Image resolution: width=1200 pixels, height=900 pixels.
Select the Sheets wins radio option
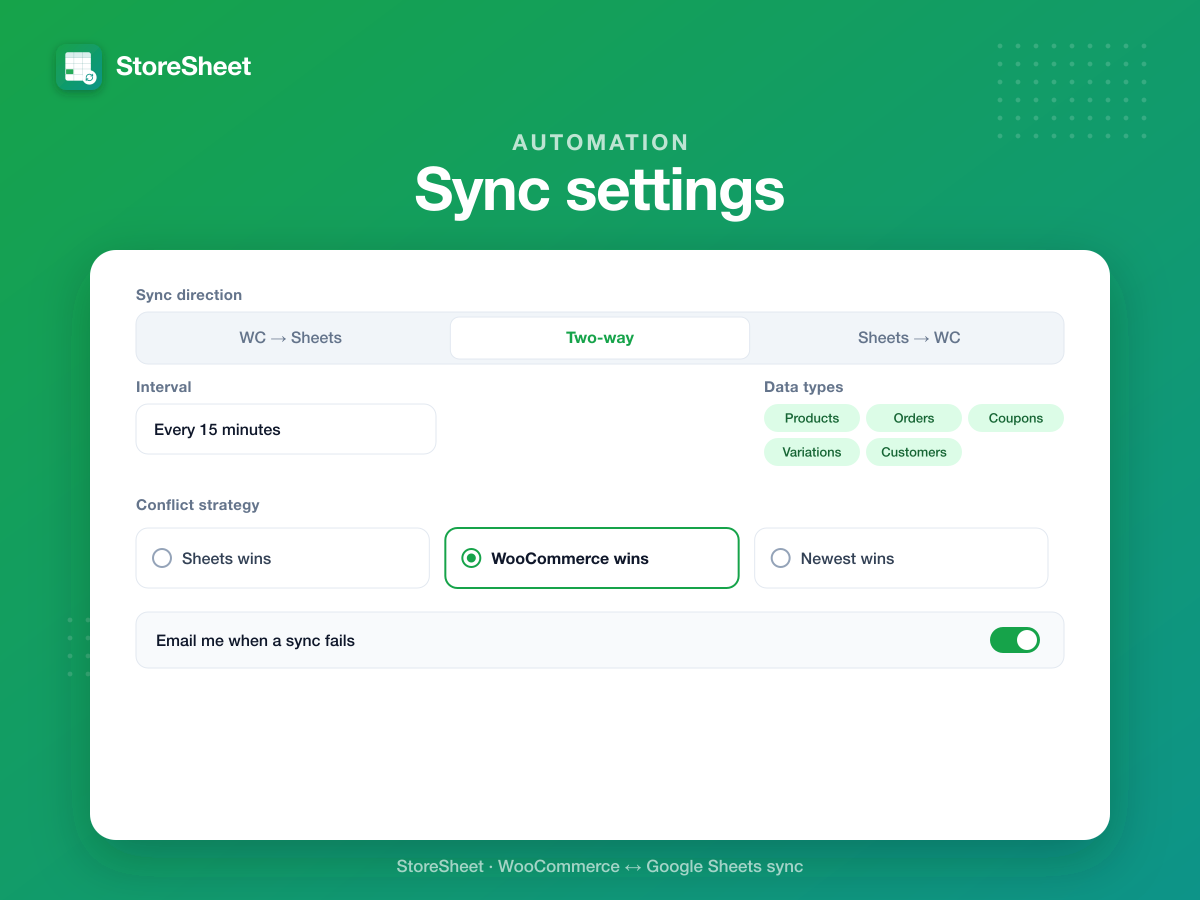[x=283, y=558]
